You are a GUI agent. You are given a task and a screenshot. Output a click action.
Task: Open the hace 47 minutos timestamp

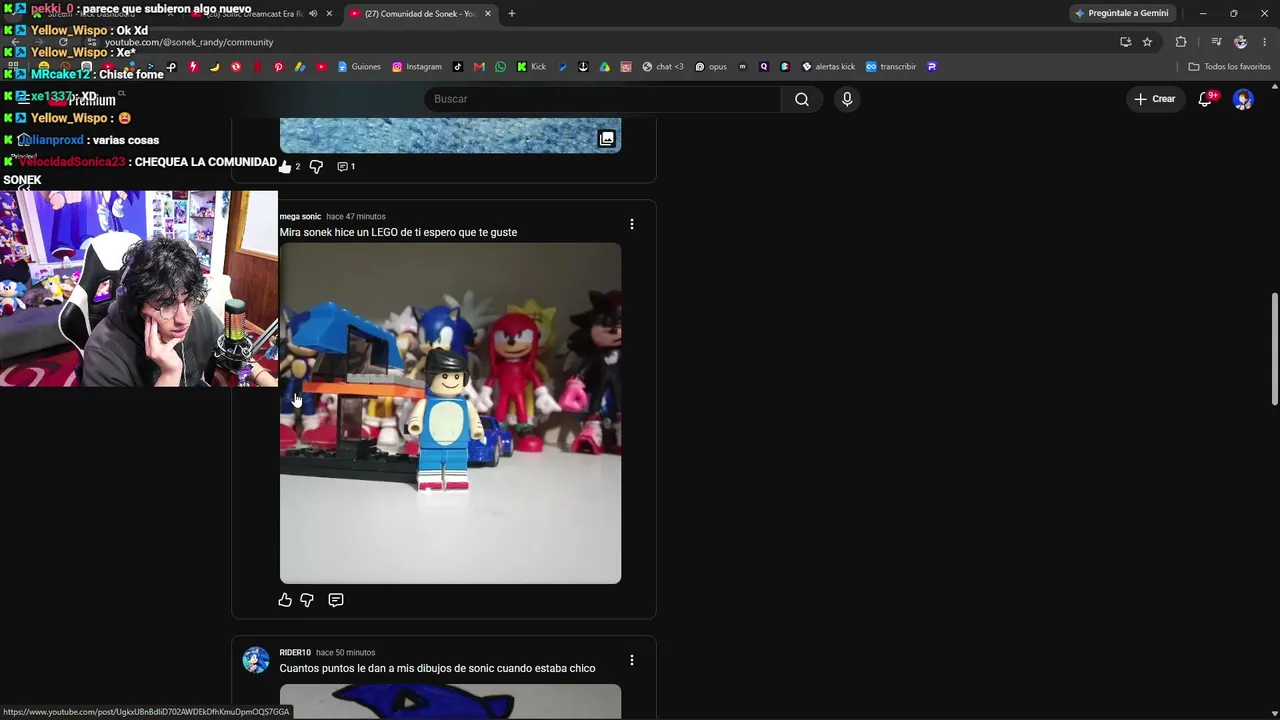coord(356,217)
